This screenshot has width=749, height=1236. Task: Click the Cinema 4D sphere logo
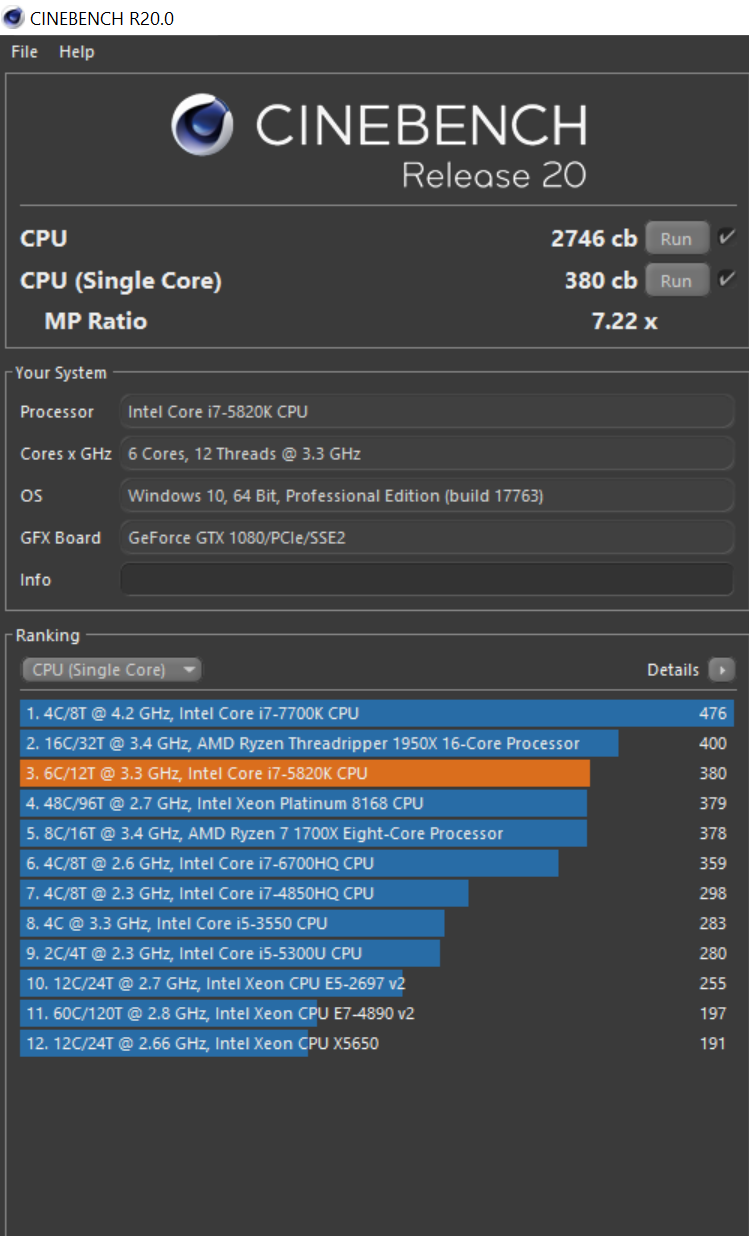pos(202,126)
